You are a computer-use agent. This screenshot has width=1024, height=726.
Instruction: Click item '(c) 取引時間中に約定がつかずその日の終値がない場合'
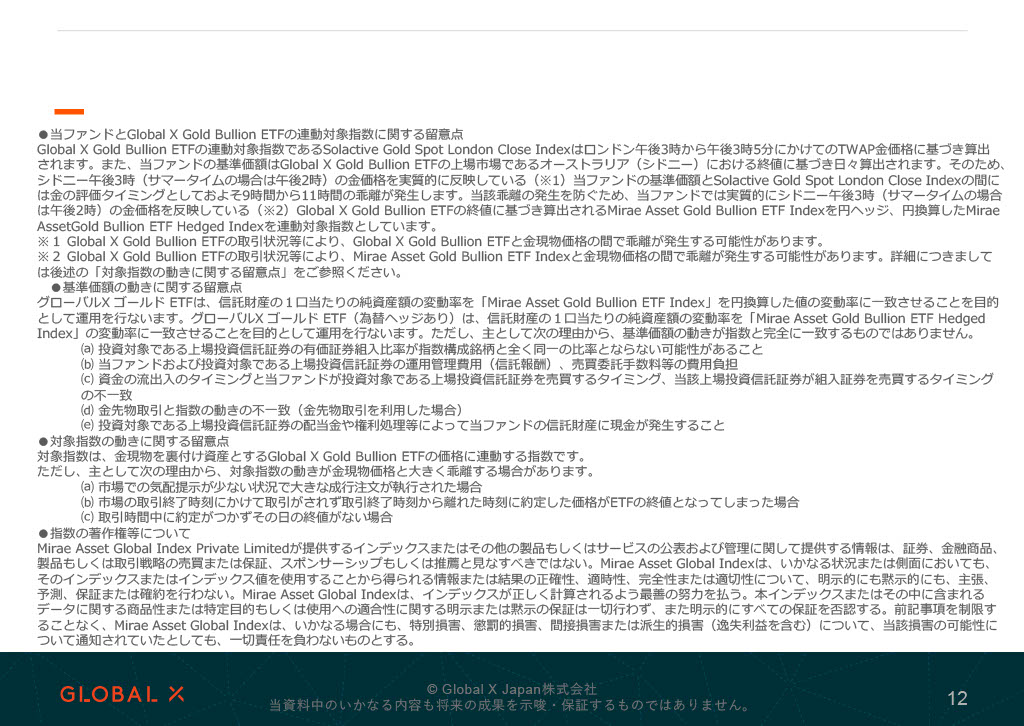click(236, 517)
